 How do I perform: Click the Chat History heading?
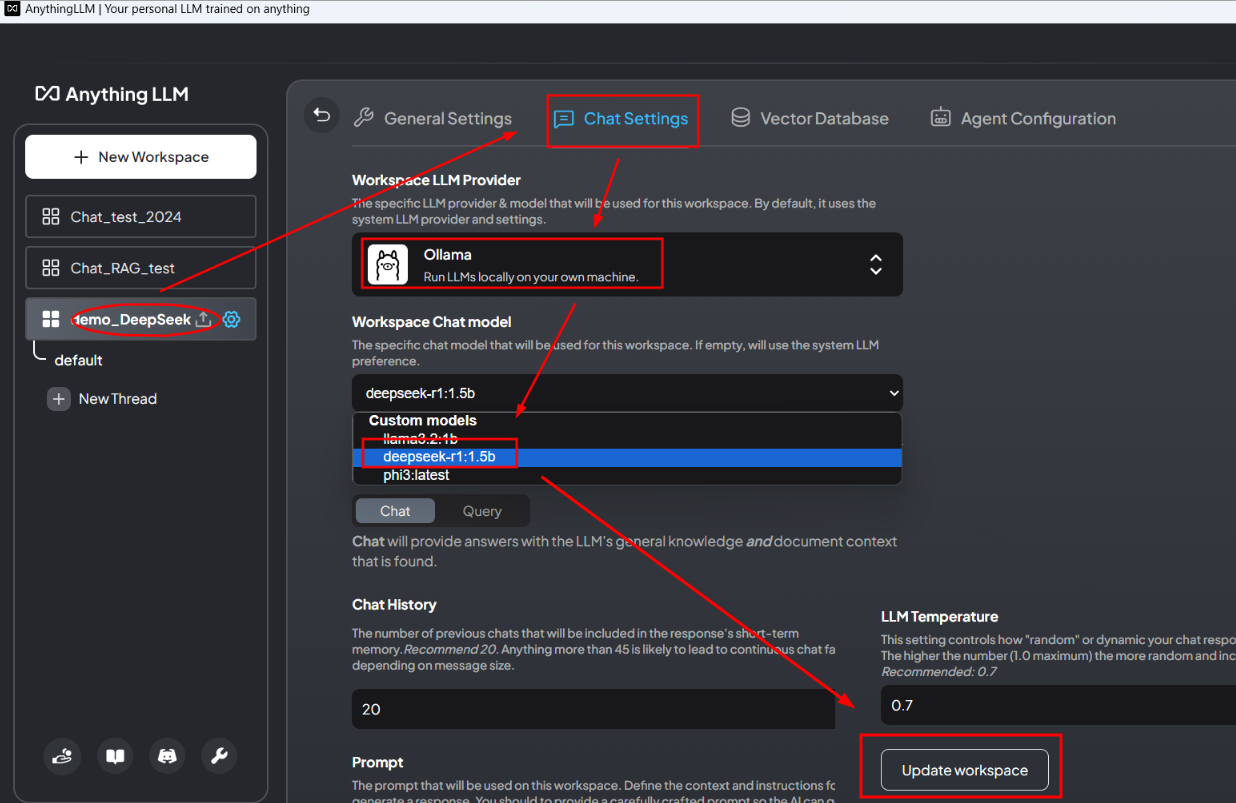[394, 605]
